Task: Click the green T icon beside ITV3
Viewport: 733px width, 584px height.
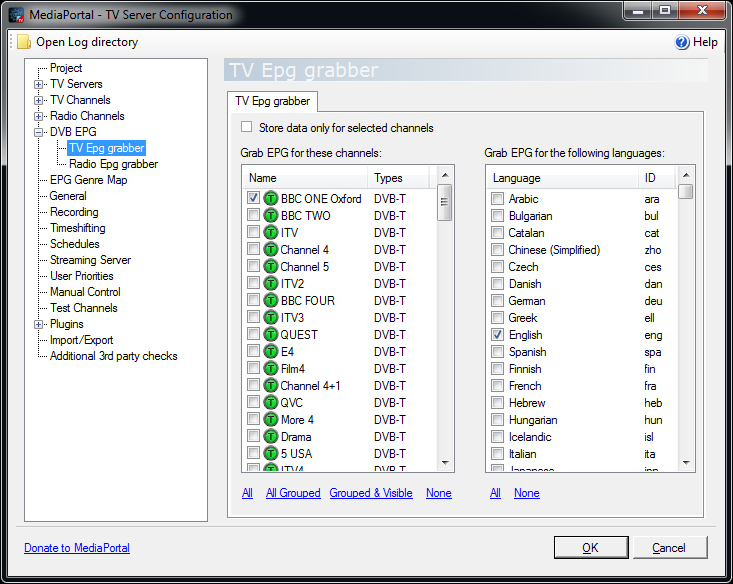Action: click(271, 317)
